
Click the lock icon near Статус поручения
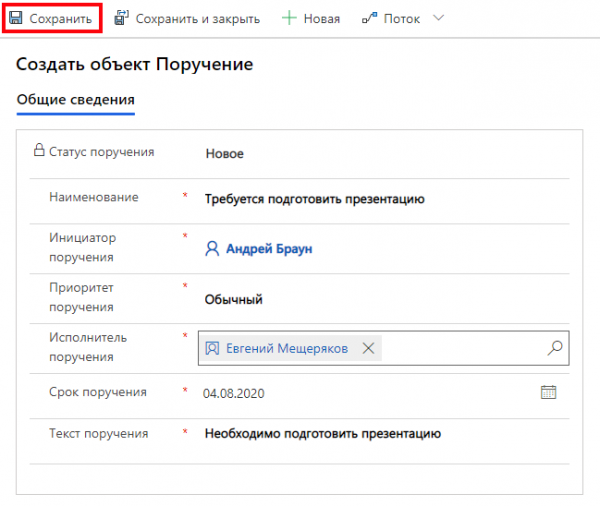40,152
